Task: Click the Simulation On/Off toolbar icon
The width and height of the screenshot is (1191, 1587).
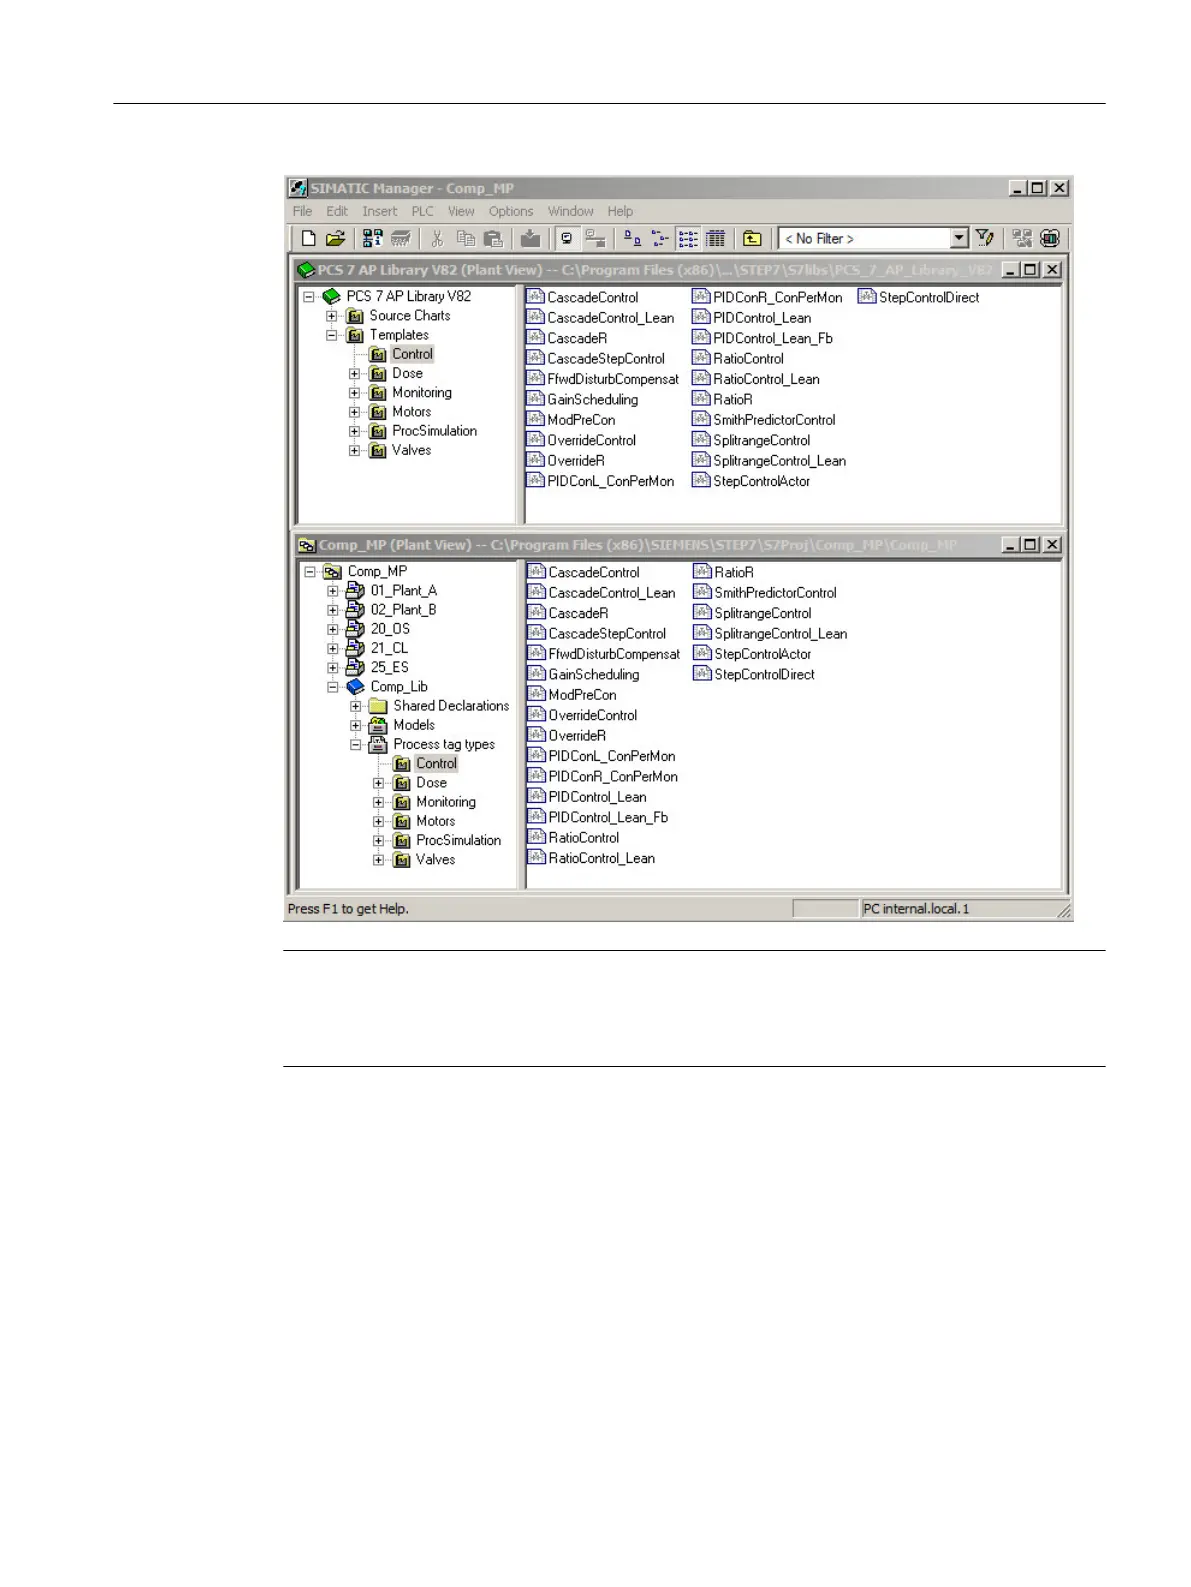Action: 1049,238
